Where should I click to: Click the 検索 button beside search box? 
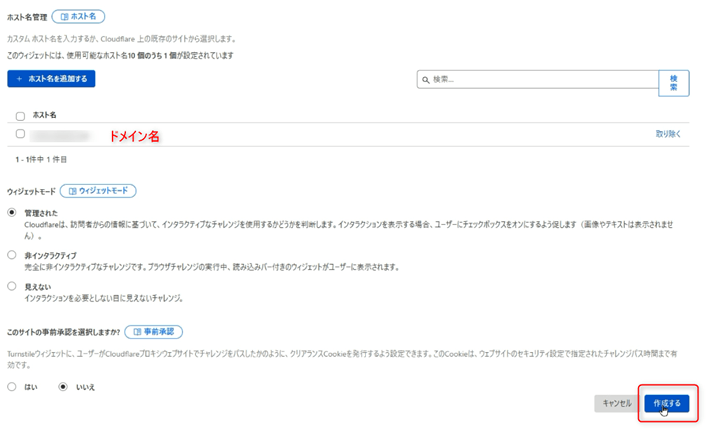point(673,83)
